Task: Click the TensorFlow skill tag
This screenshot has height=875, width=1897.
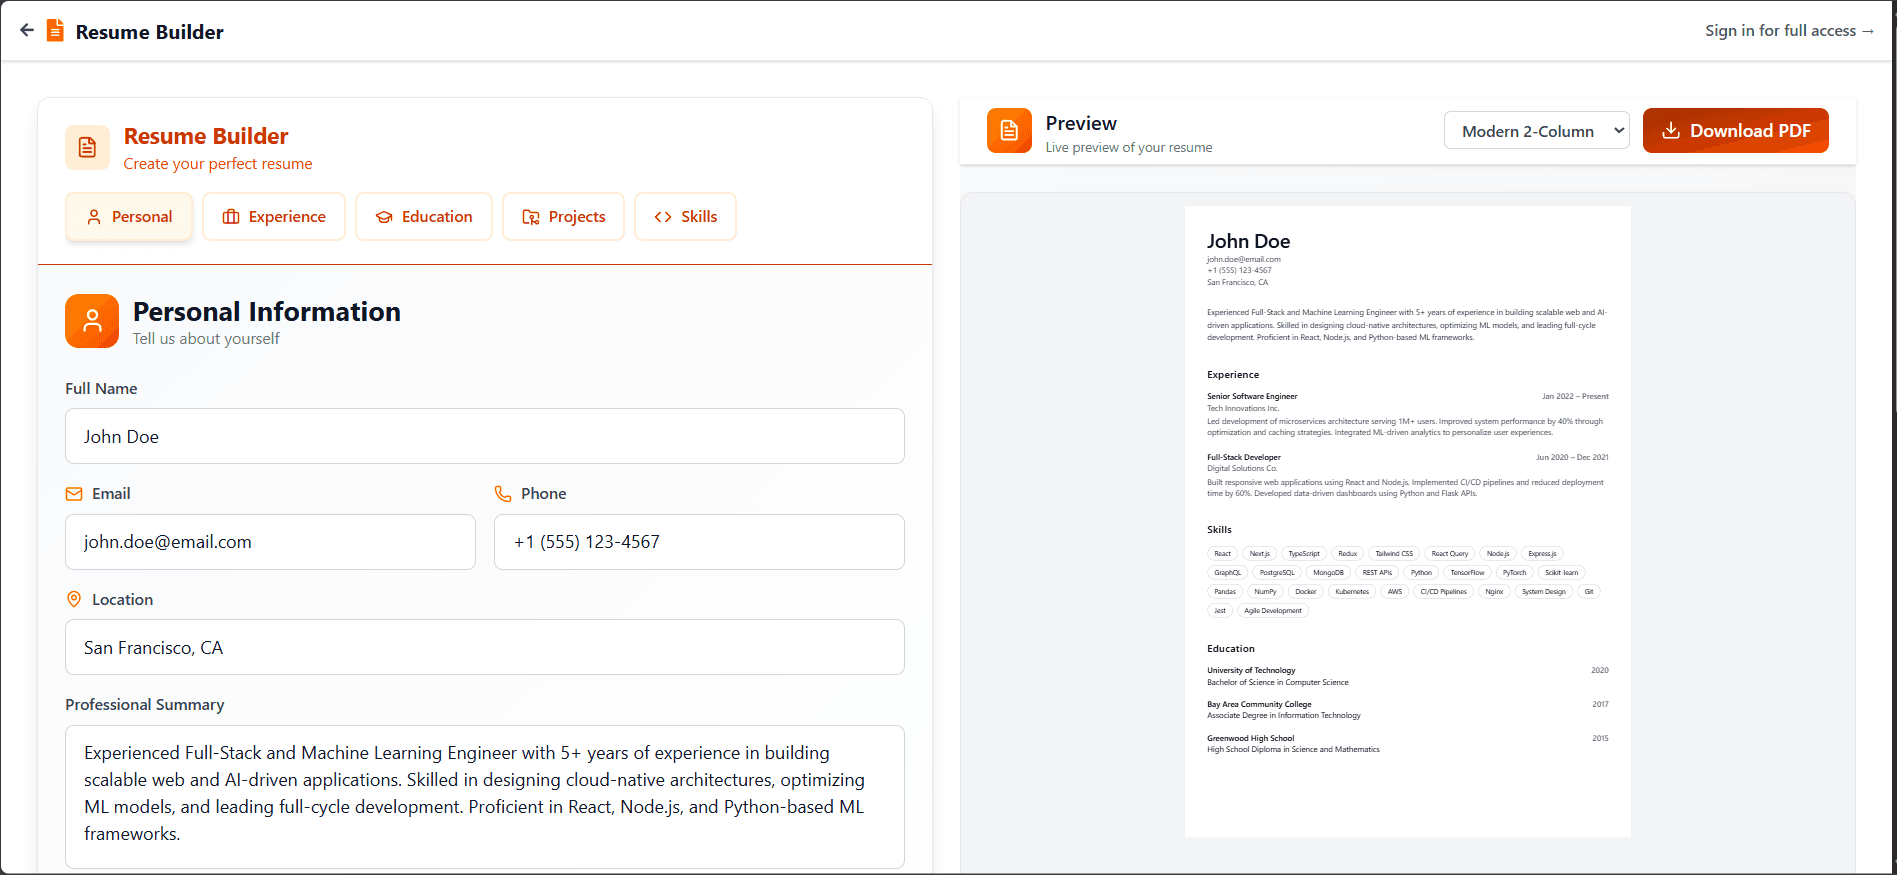Action: point(1467,573)
